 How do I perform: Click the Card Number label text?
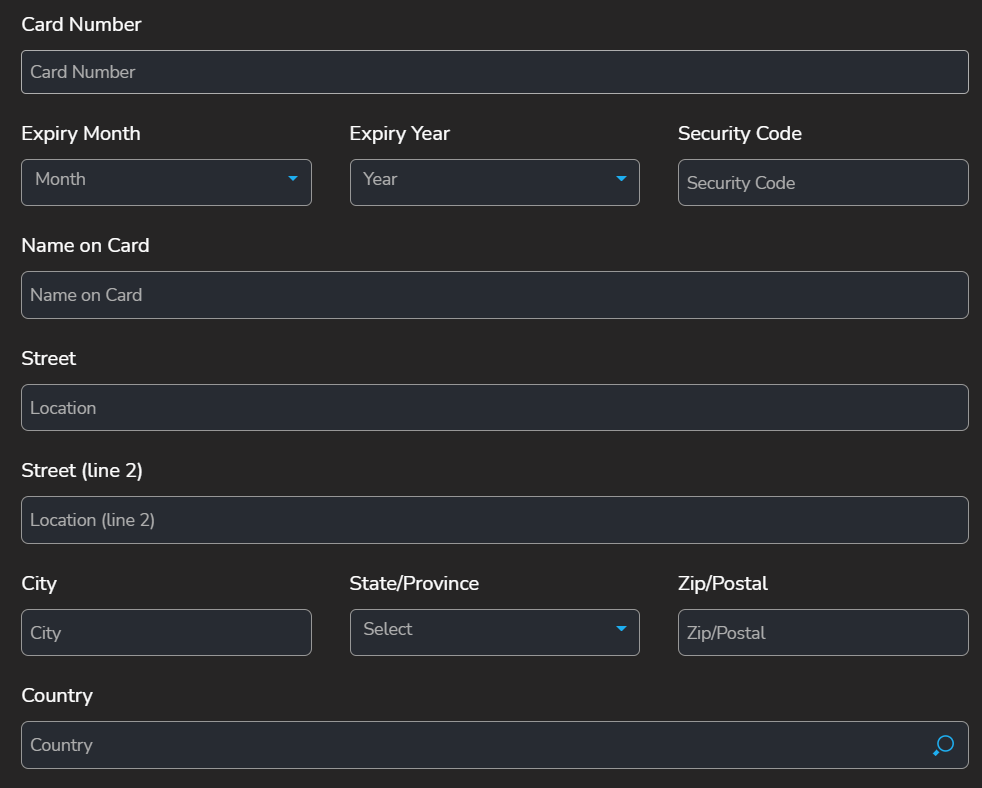81,25
